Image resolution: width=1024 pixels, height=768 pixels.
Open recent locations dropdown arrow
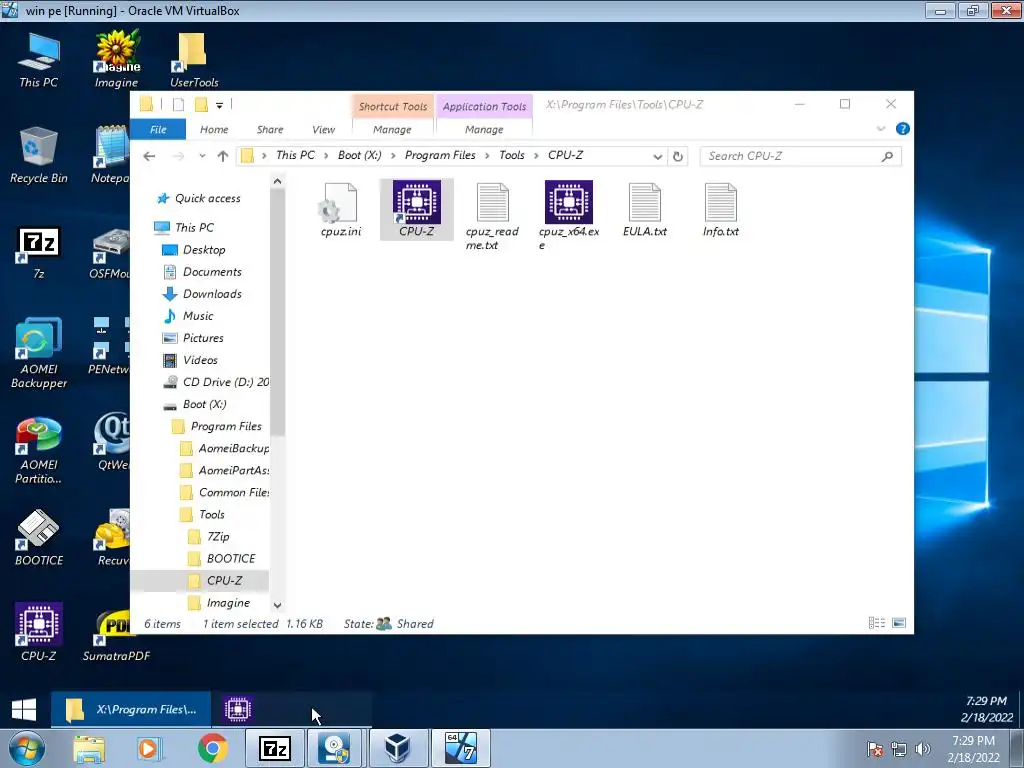[202, 156]
